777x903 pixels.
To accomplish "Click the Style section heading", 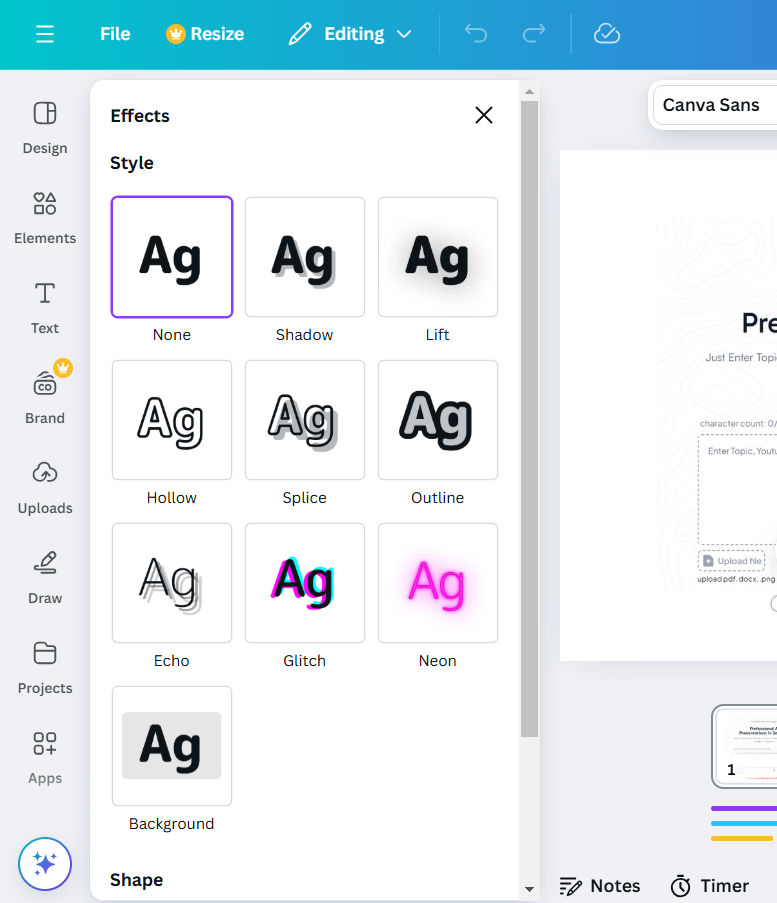I will pyautogui.click(x=132, y=163).
